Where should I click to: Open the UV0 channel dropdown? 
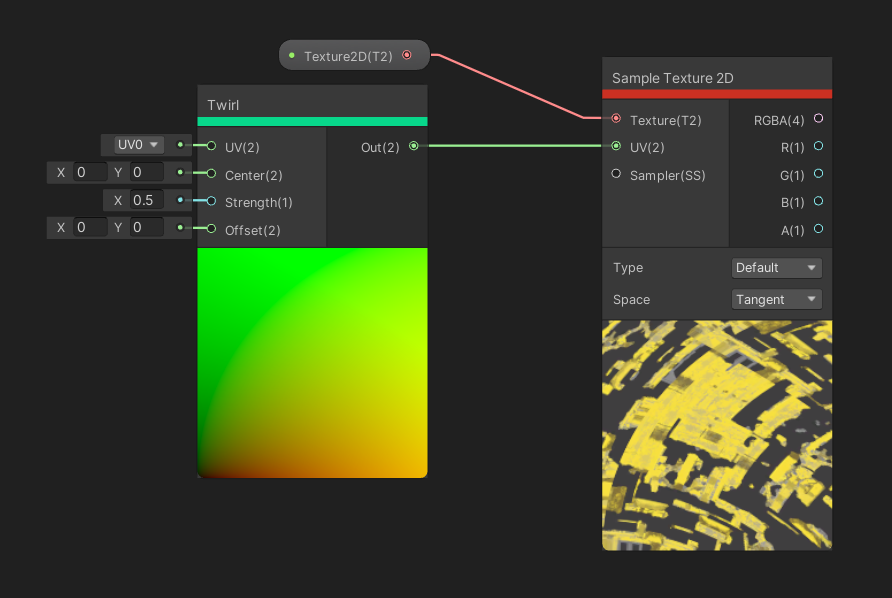pyautogui.click(x=138, y=145)
